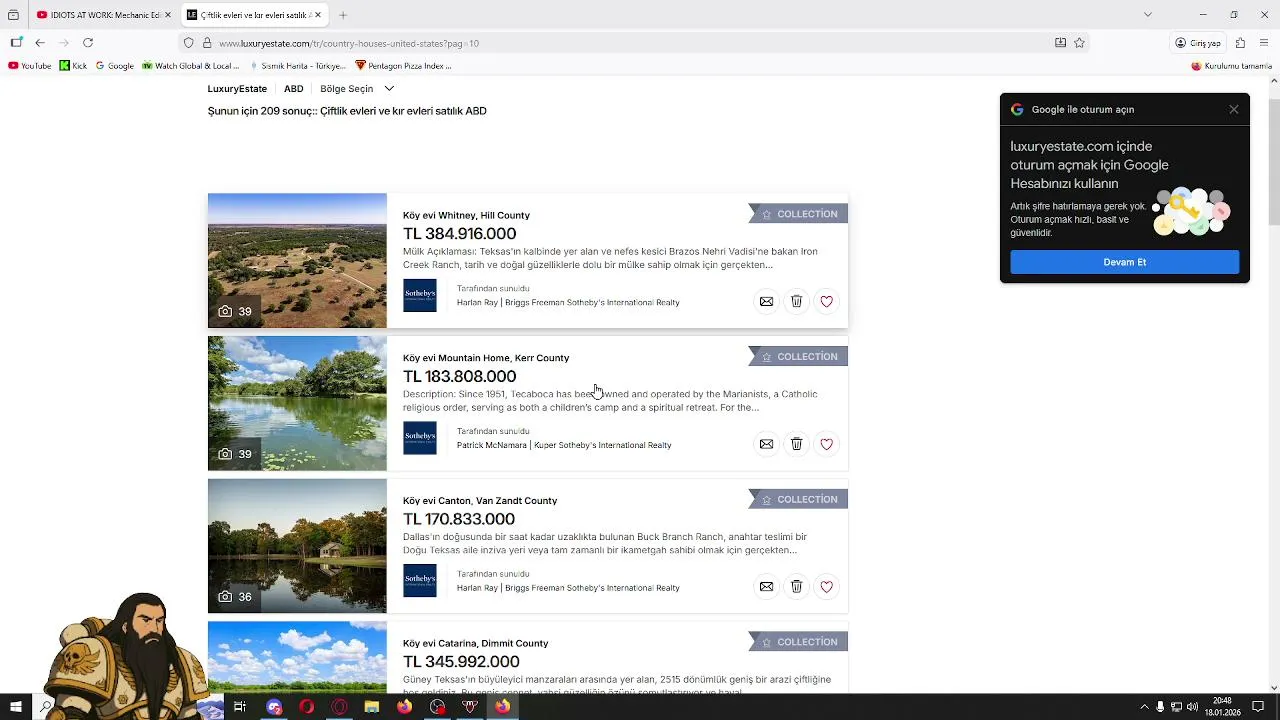Open Köy evi Canton, Van Zandt County title
1280x720 pixels.
(480, 501)
